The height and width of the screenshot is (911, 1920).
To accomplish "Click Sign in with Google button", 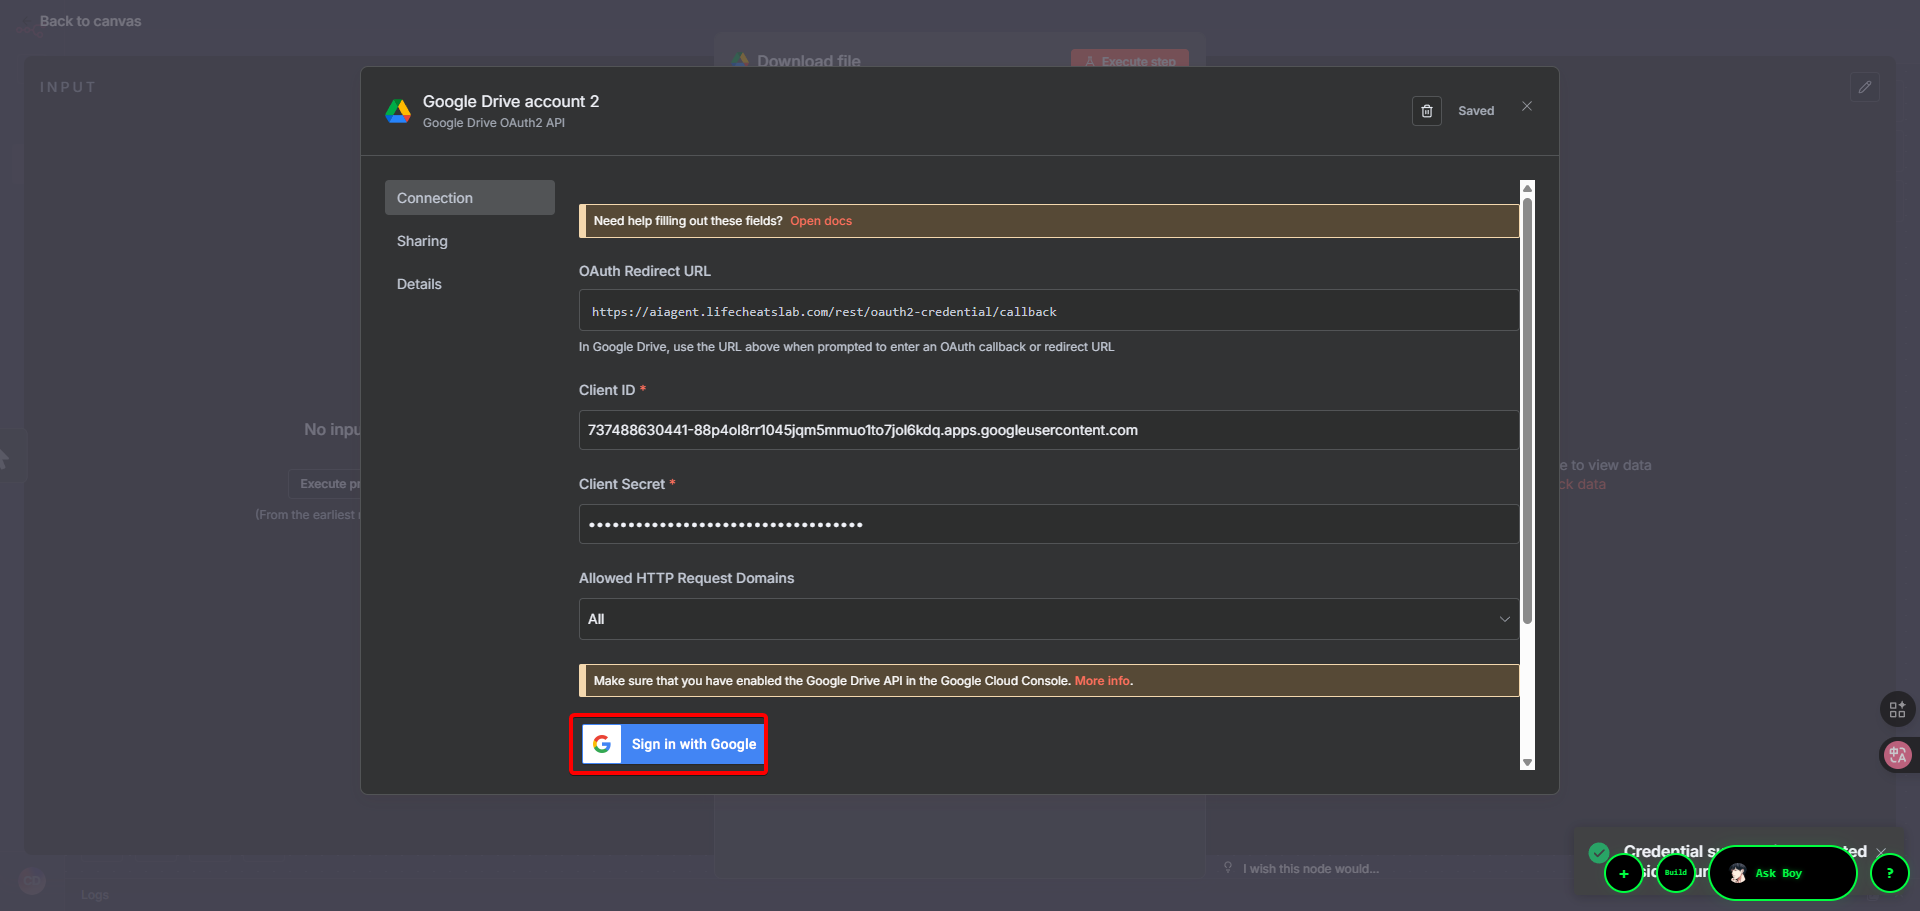I will tap(673, 744).
